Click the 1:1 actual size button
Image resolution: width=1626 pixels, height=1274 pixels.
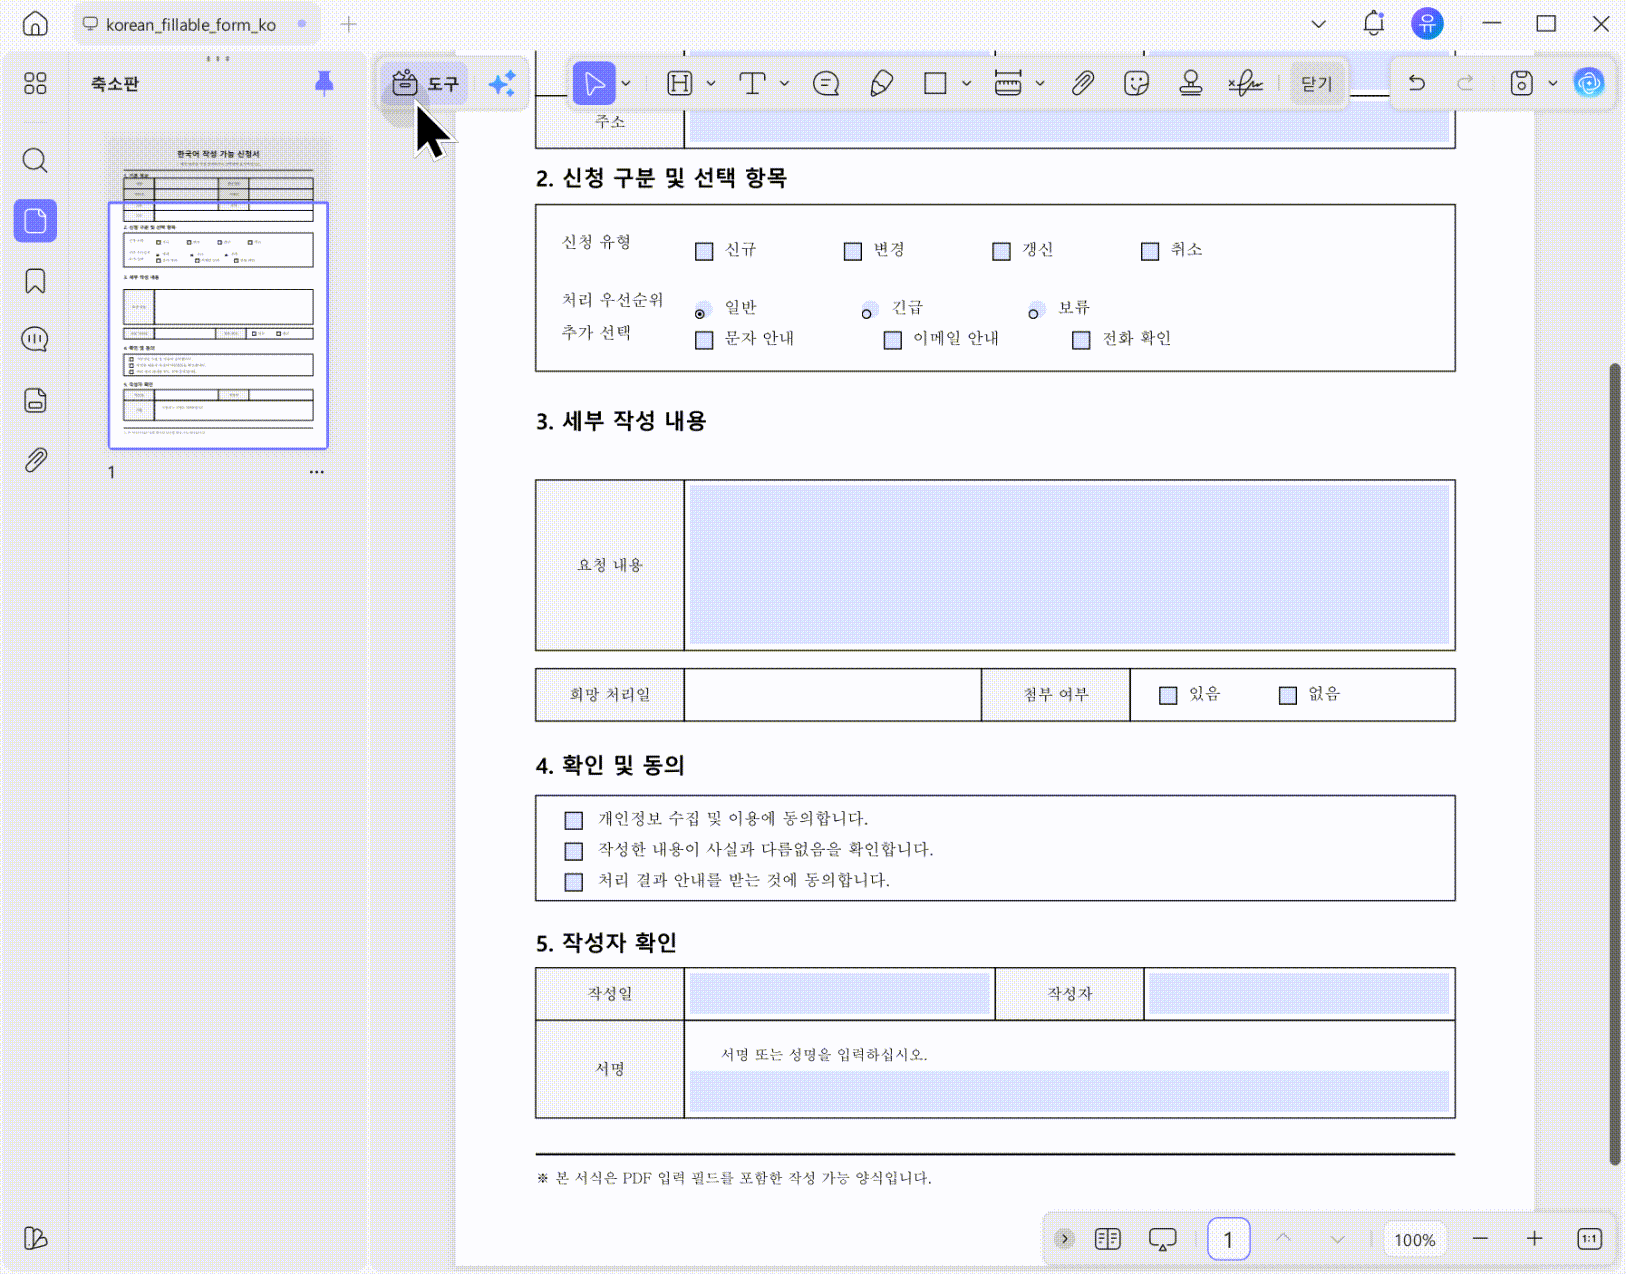[x=1589, y=1239]
